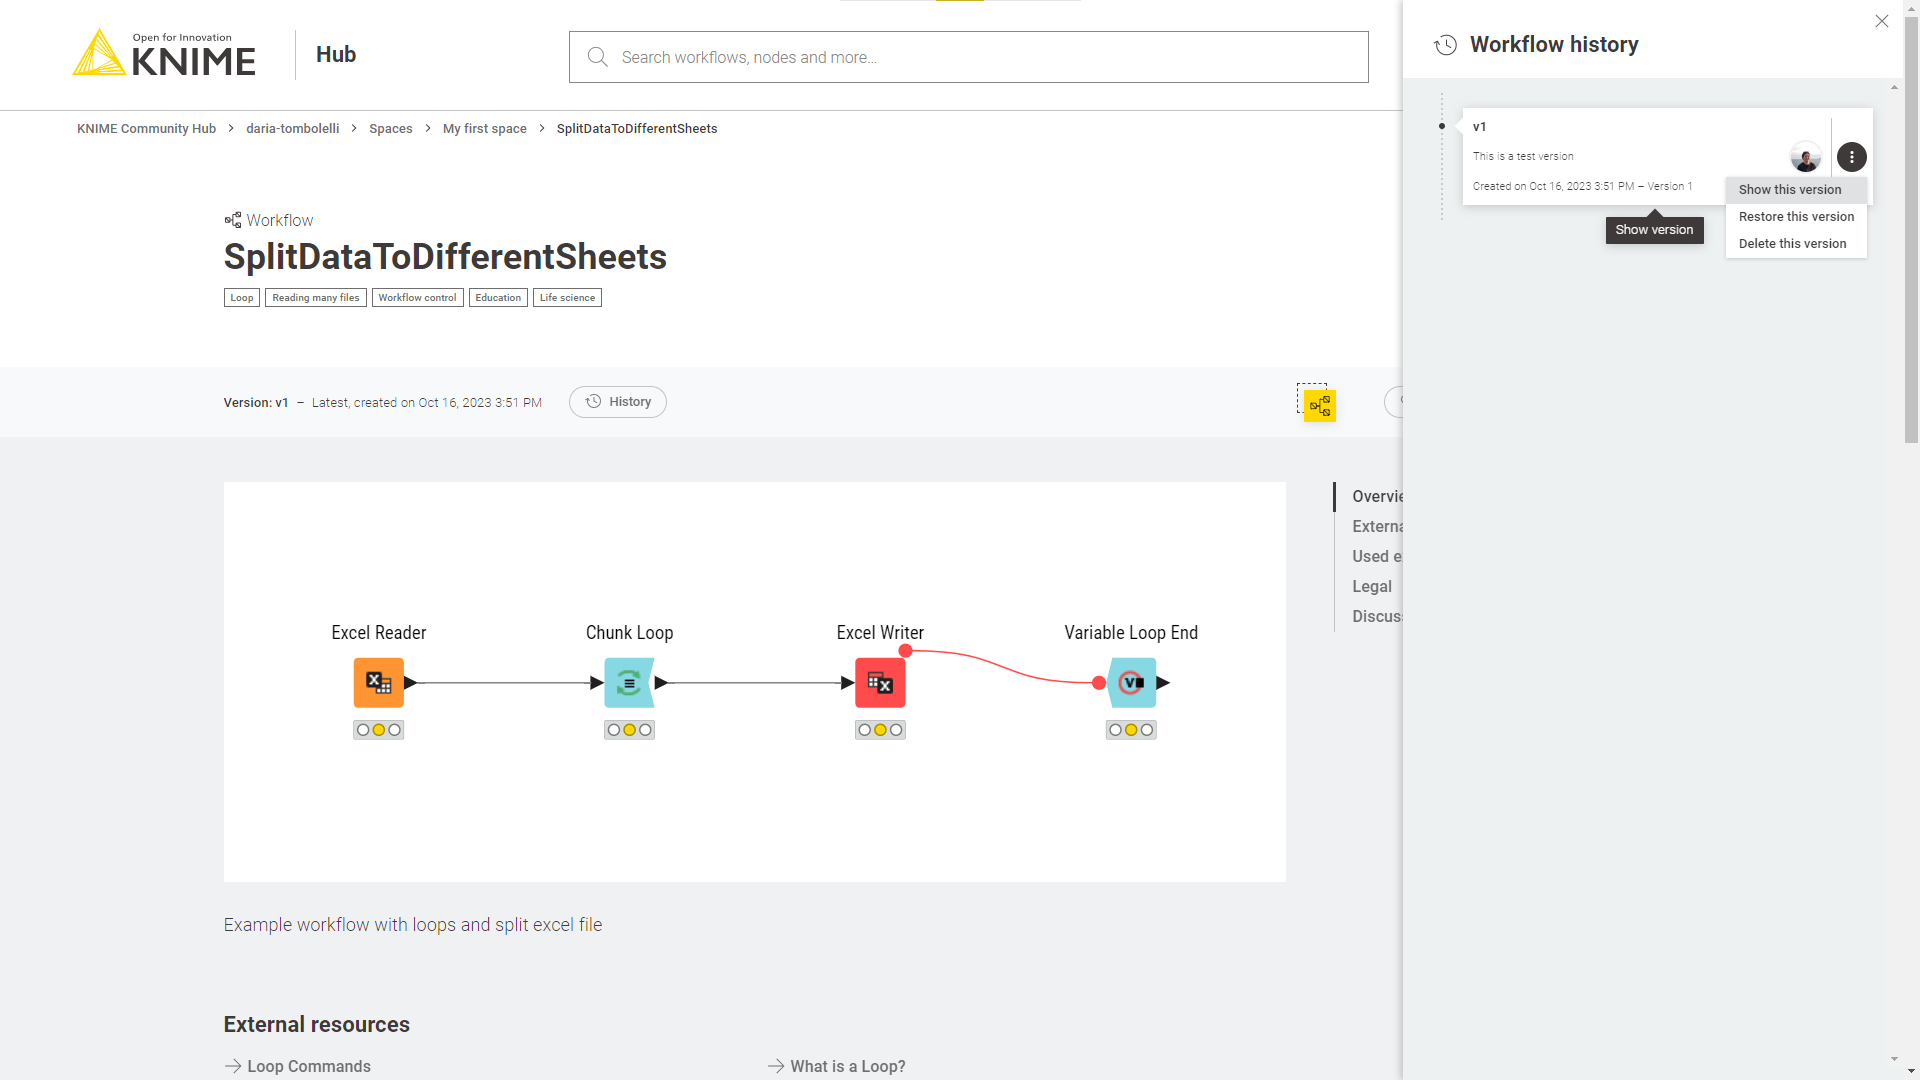
Task: Close the Workflow history panel
Action: 1881,21
